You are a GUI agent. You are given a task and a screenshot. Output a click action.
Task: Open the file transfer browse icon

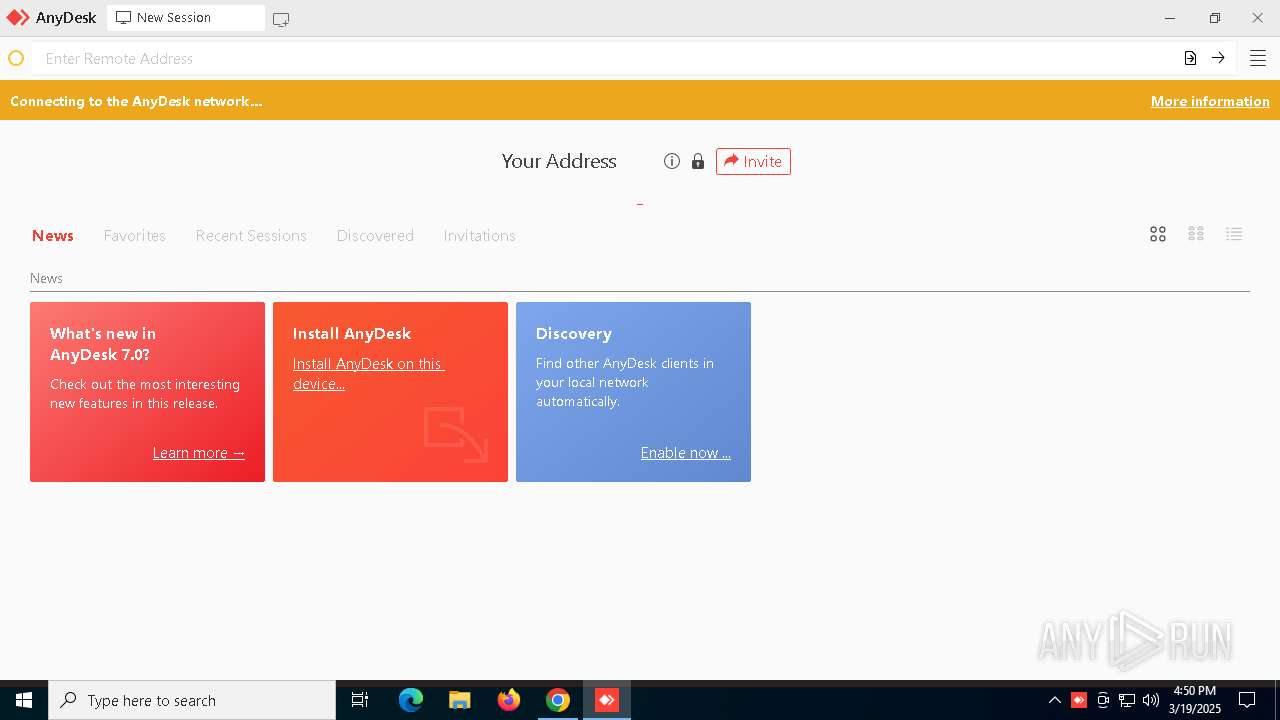[x=1190, y=58]
